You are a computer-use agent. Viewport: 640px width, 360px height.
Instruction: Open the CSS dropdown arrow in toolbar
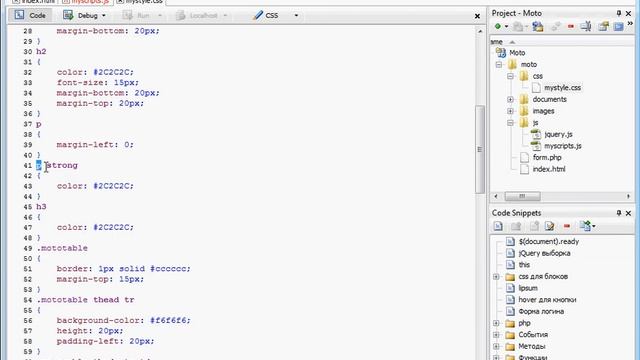click(296, 16)
